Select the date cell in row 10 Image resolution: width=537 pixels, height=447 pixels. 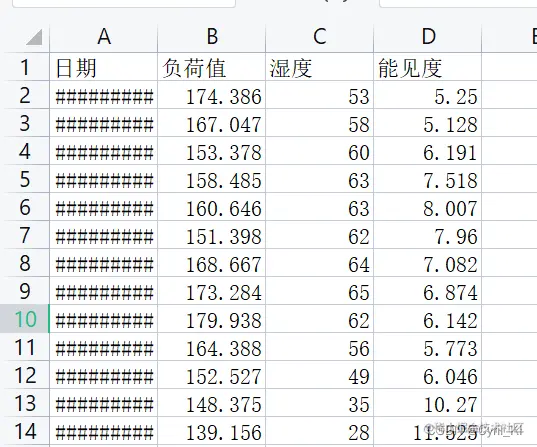coord(103,319)
